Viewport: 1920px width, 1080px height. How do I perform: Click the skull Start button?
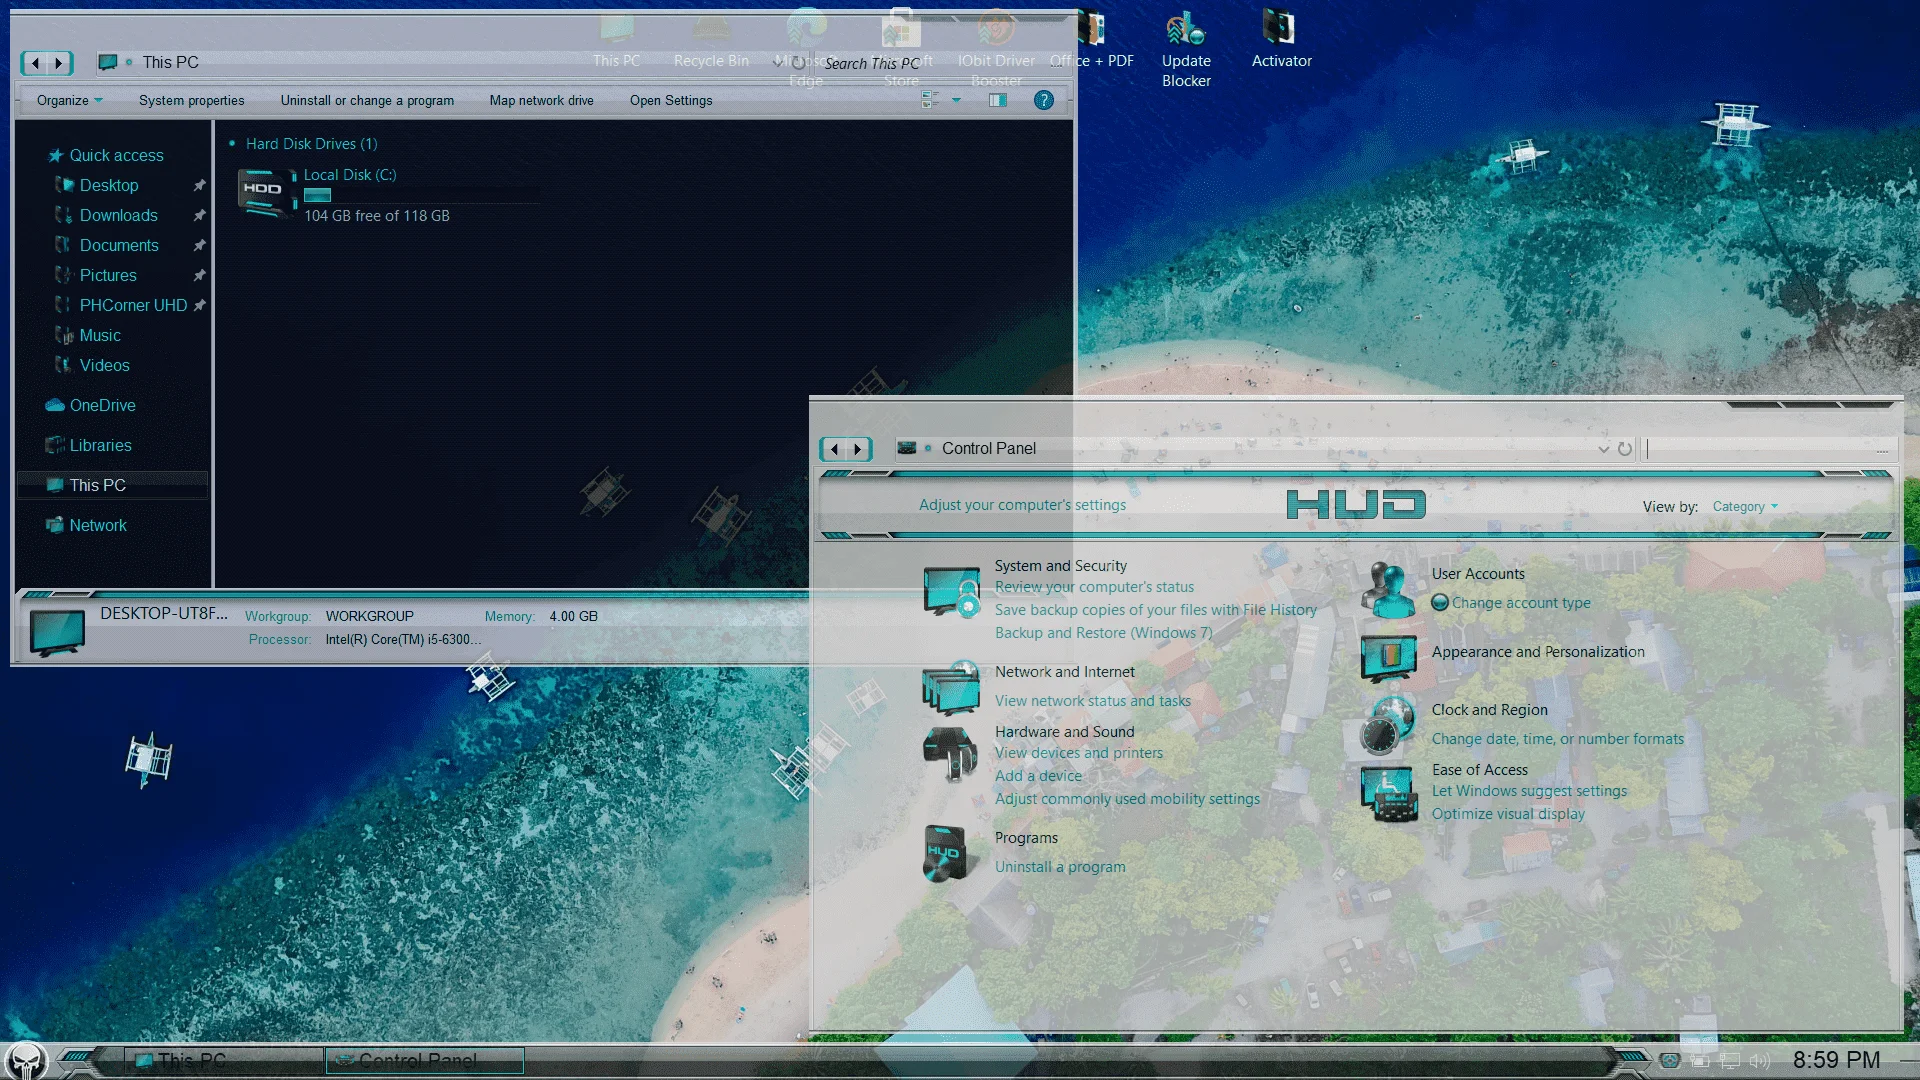click(x=26, y=1060)
